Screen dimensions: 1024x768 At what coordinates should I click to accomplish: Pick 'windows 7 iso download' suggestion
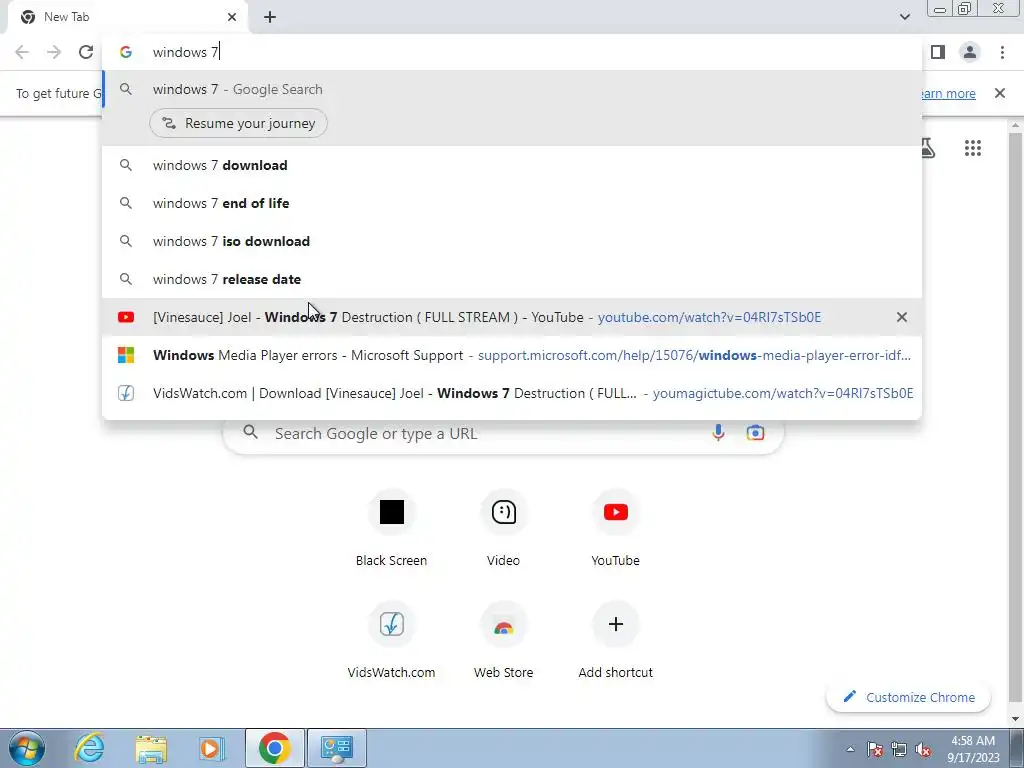click(x=512, y=241)
